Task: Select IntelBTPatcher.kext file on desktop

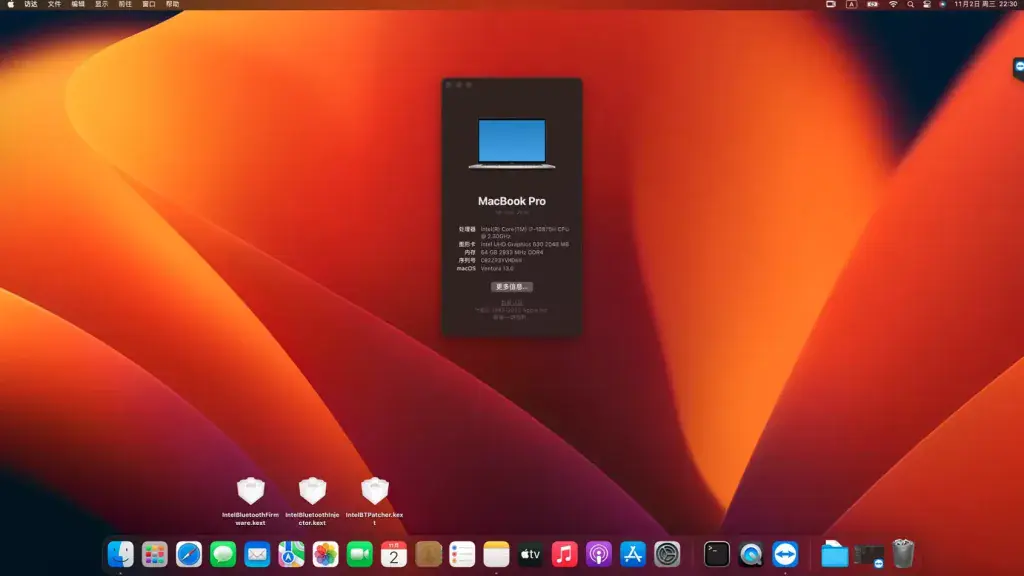Action: tap(374, 501)
